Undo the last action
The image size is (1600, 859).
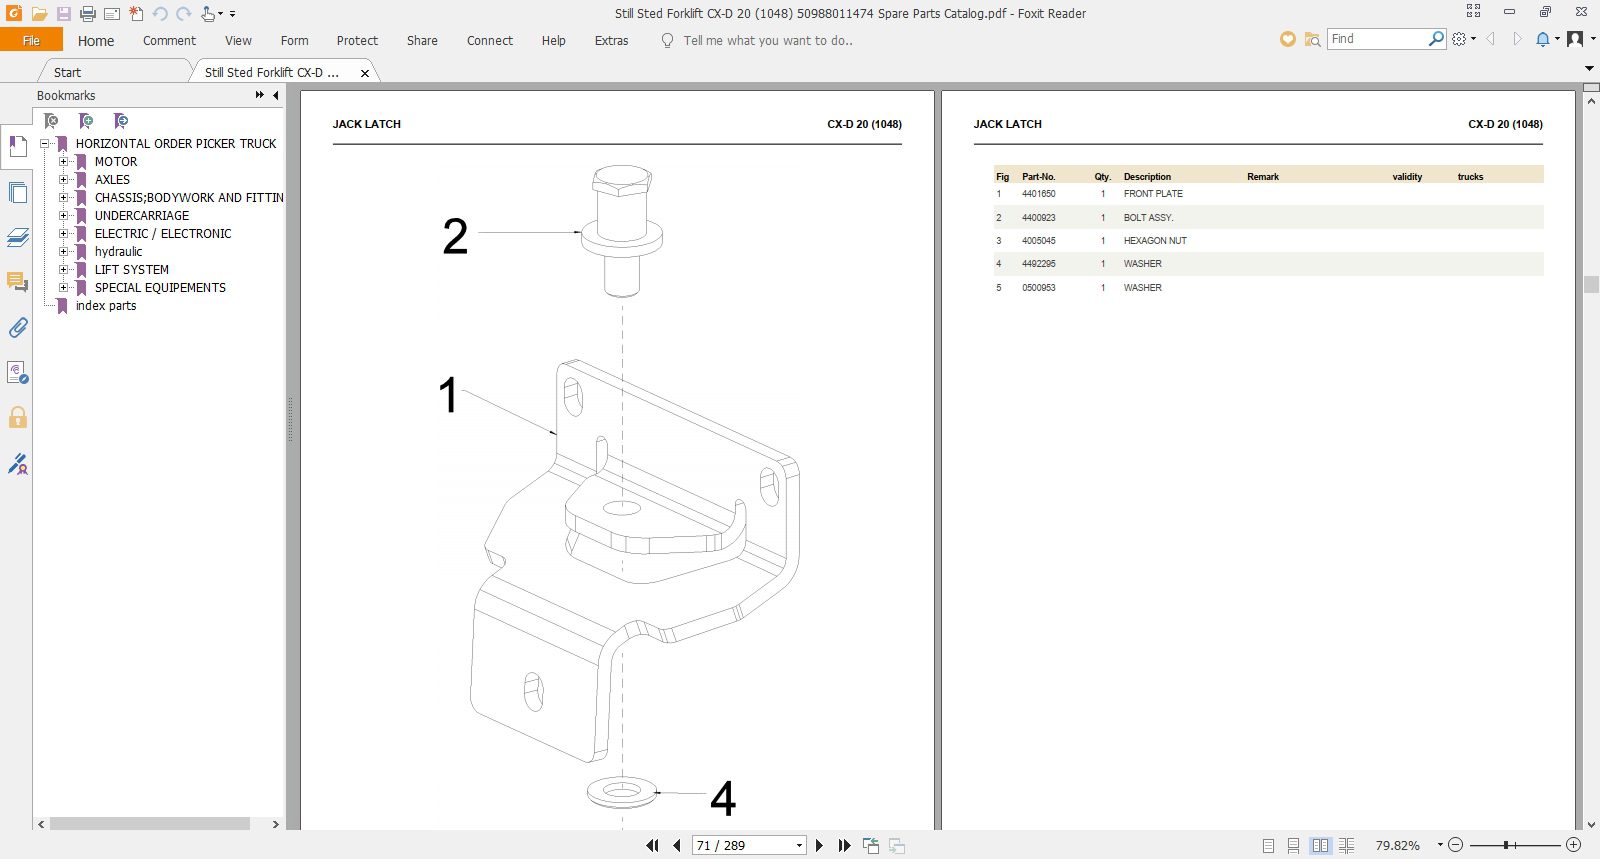pos(160,14)
